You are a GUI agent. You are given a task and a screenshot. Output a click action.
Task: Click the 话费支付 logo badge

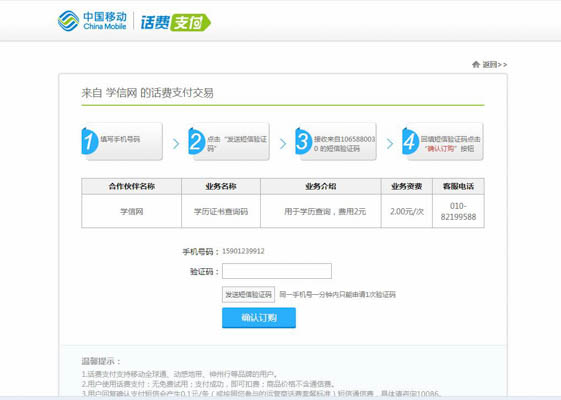pyautogui.click(x=175, y=23)
